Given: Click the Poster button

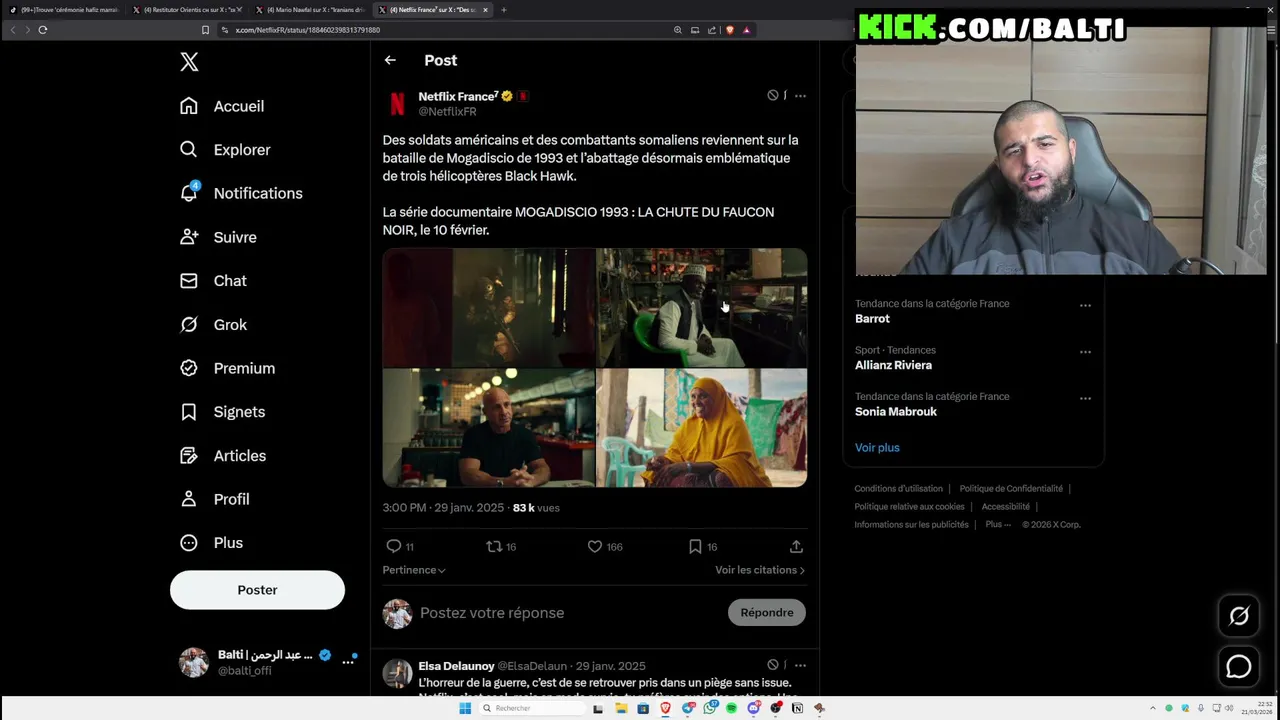Looking at the screenshot, I should point(257,590).
